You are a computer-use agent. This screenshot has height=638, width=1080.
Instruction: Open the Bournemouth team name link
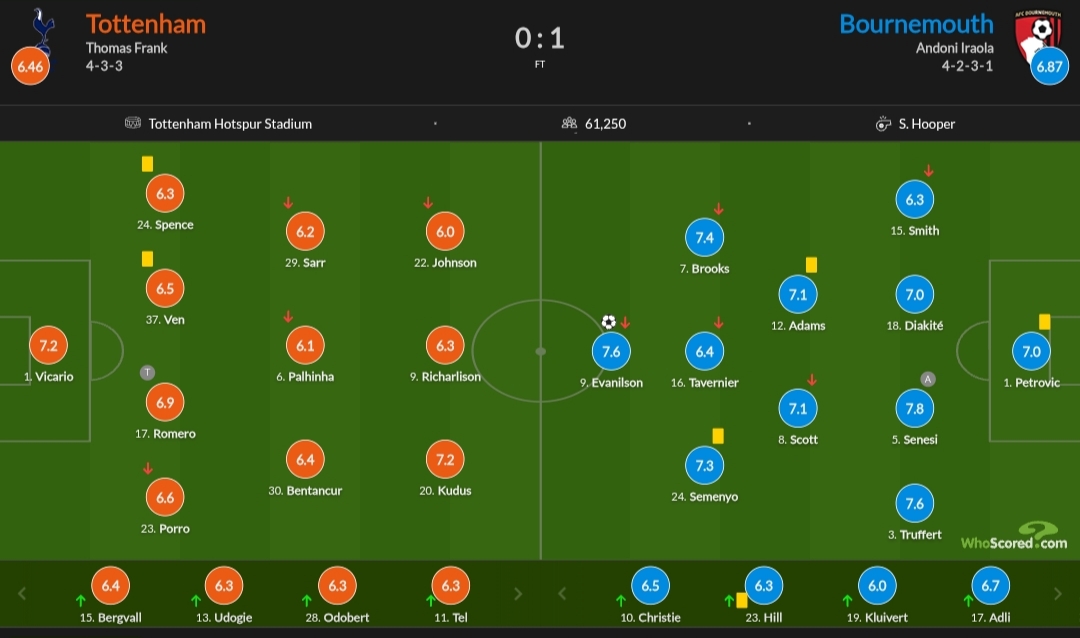(916, 24)
